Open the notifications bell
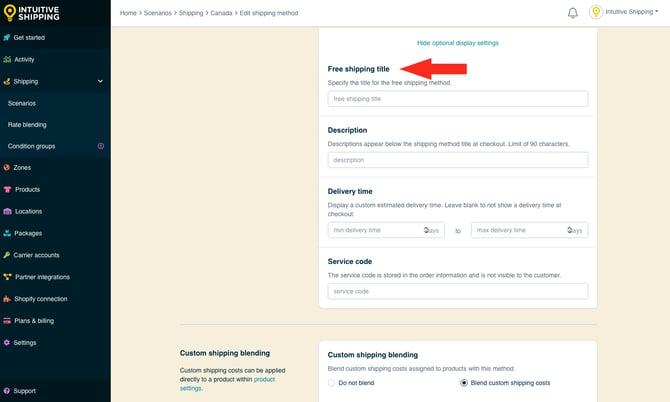 [x=573, y=13]
